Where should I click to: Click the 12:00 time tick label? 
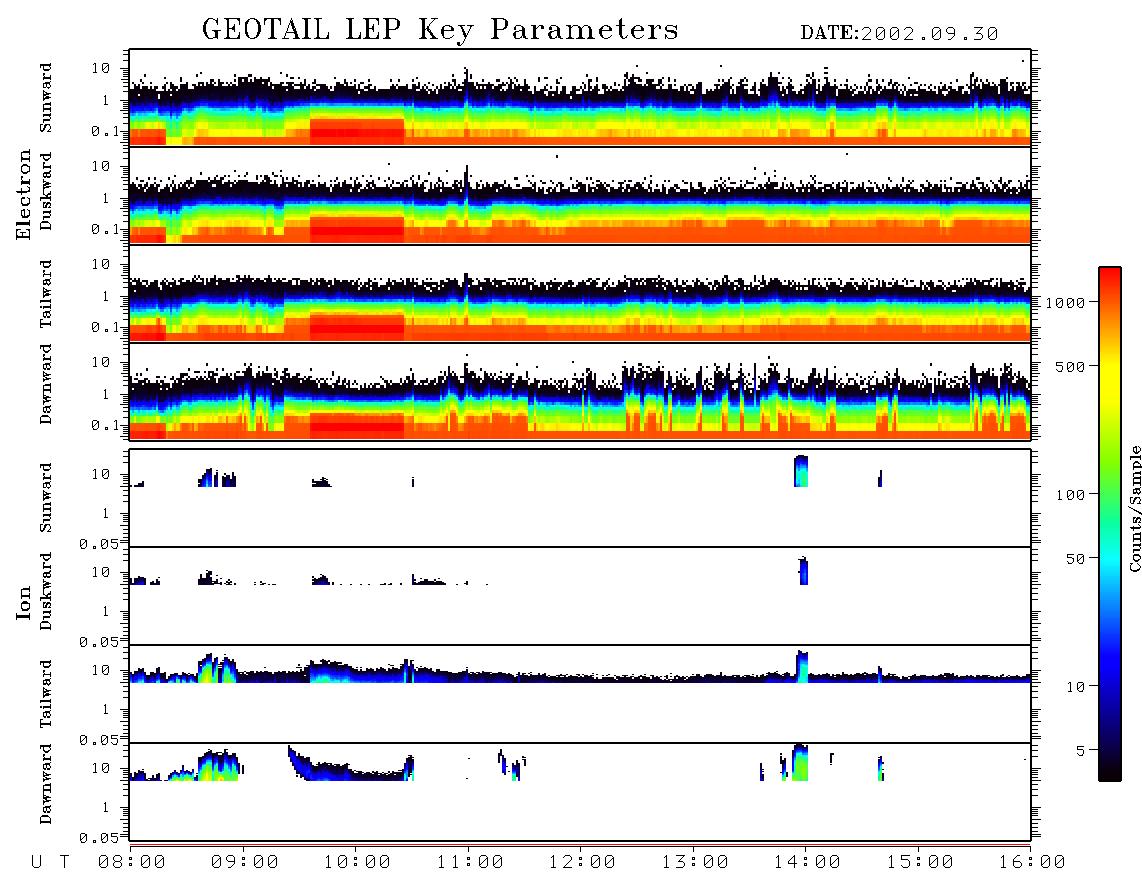582,862
